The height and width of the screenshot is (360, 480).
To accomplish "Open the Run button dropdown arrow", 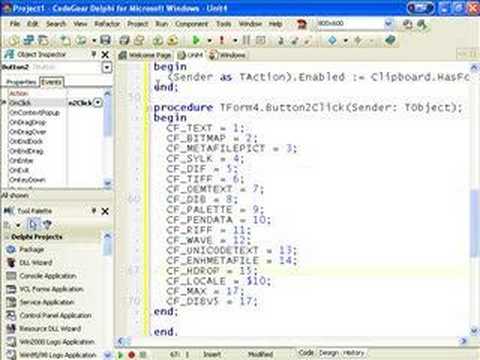I will pos(210,41).
